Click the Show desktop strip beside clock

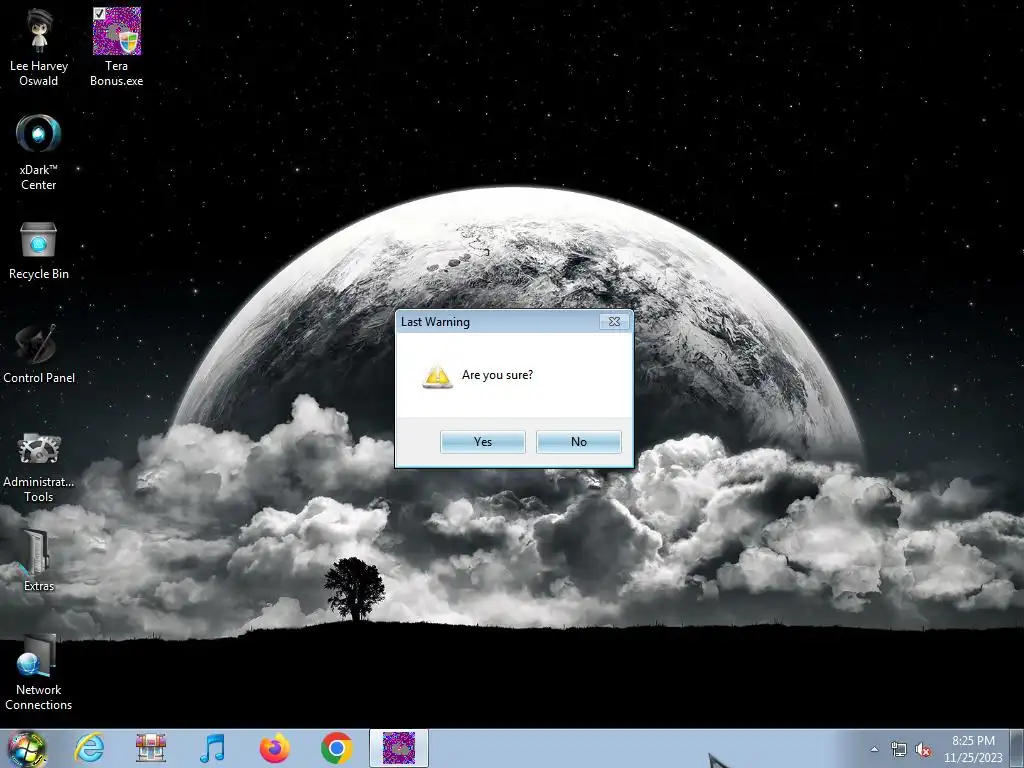click(x=1017, y=749)
